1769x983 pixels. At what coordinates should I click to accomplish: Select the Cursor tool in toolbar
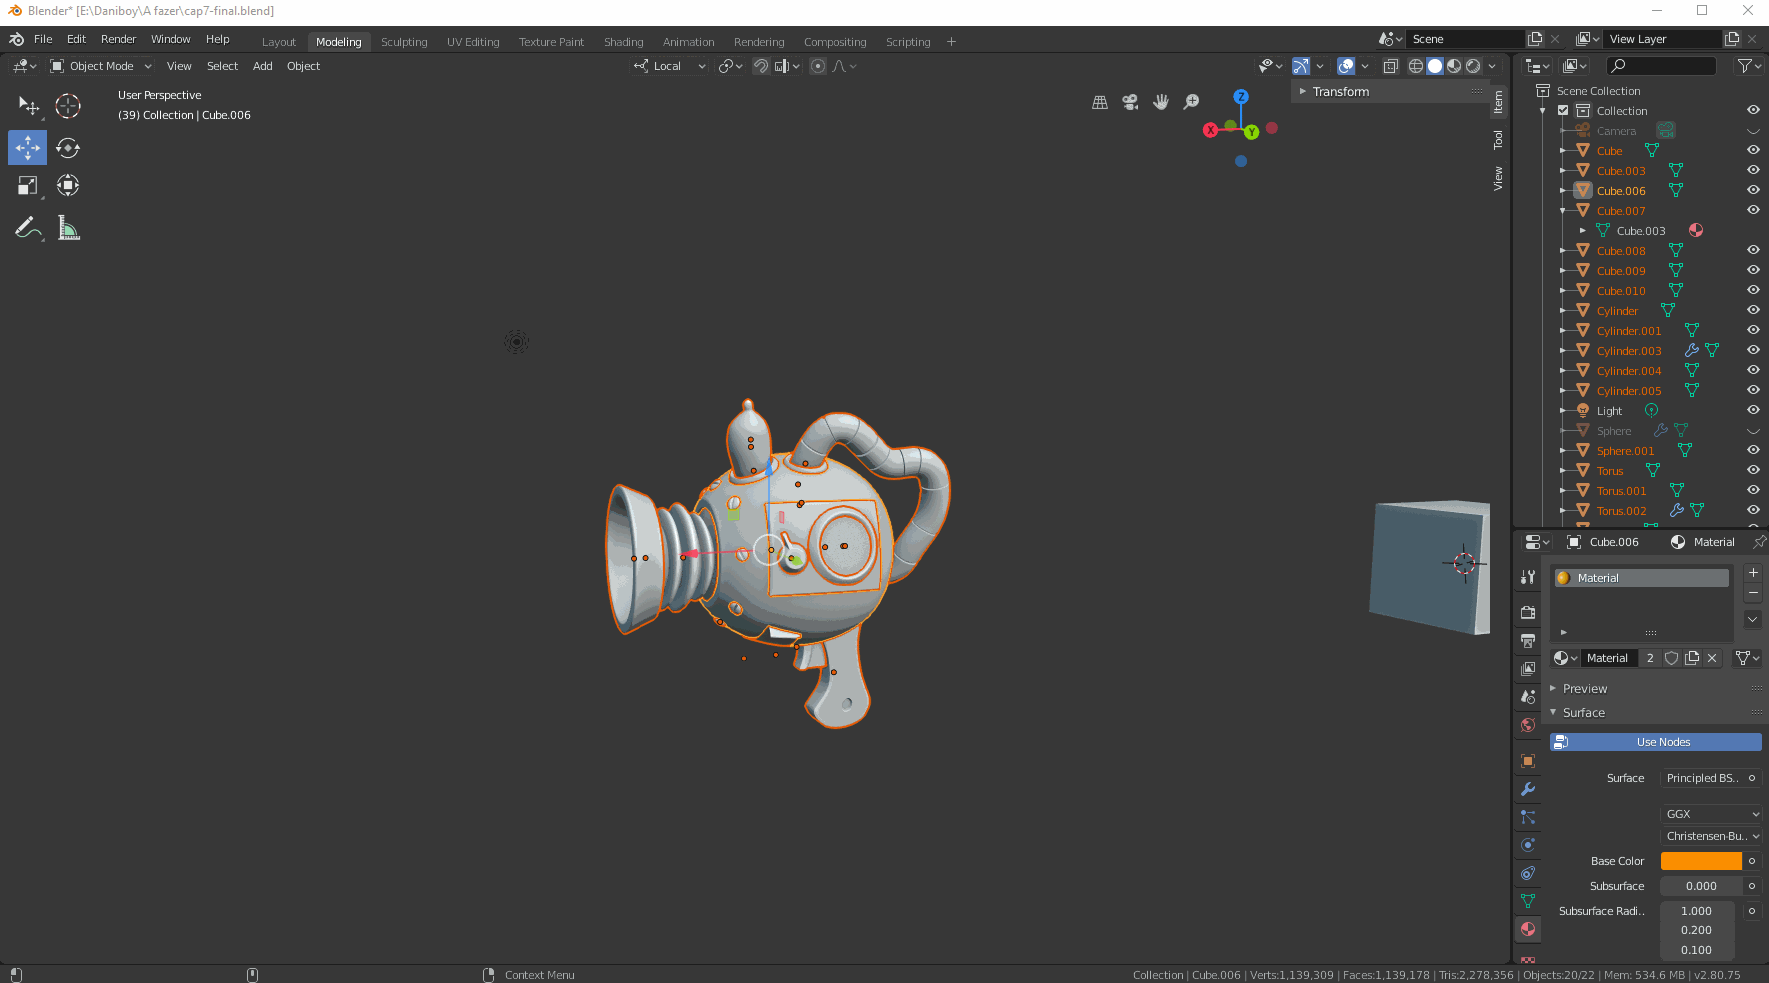pos(68,106)
